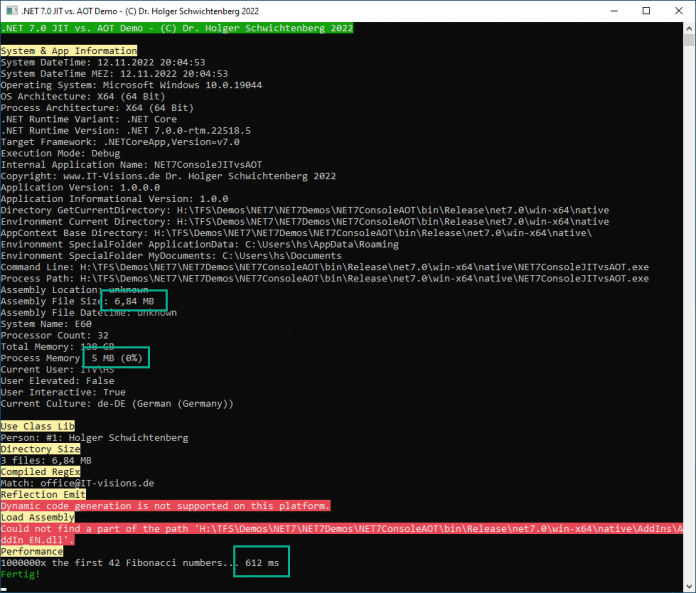Click the 'Use Class Lib' heading
The width and height of the screenshot is (696, 593).
tap(38, 426)
